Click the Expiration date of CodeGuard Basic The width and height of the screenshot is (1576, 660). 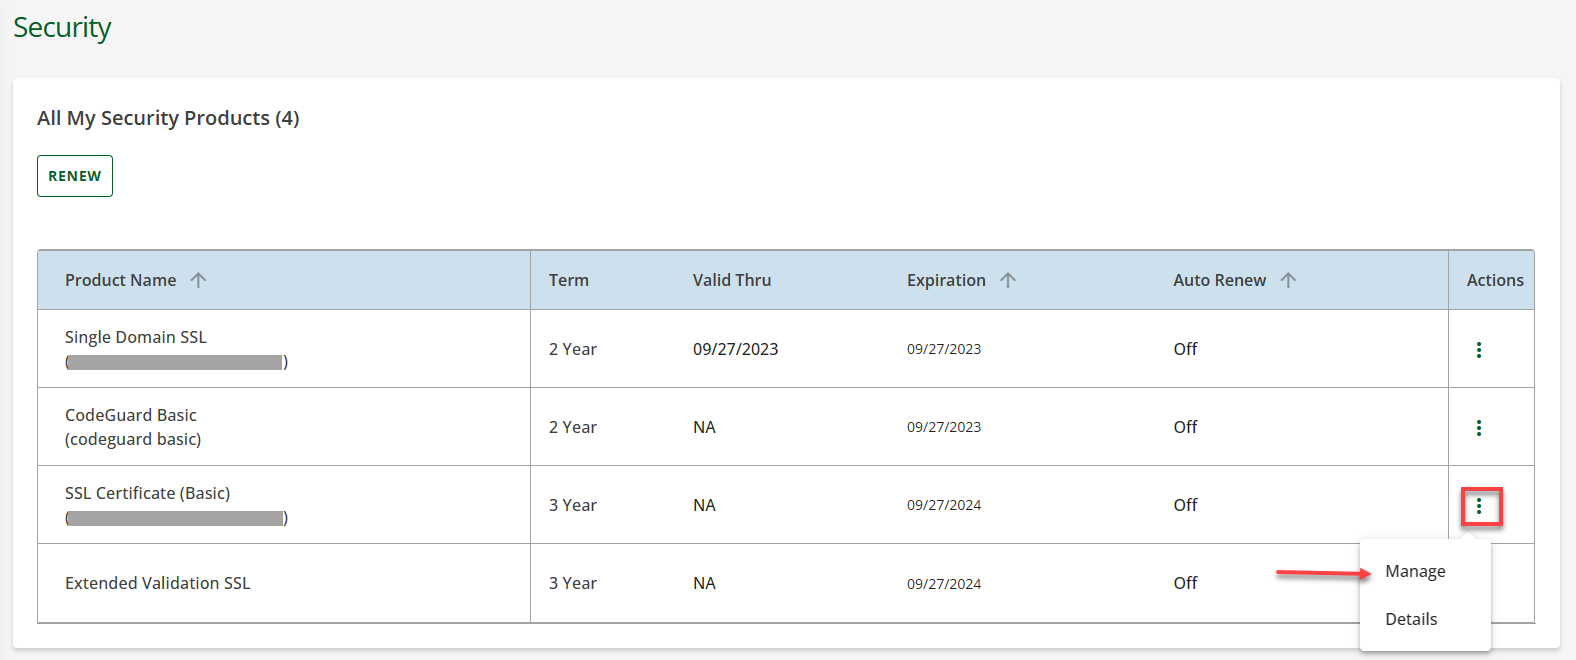pos(944,427)
